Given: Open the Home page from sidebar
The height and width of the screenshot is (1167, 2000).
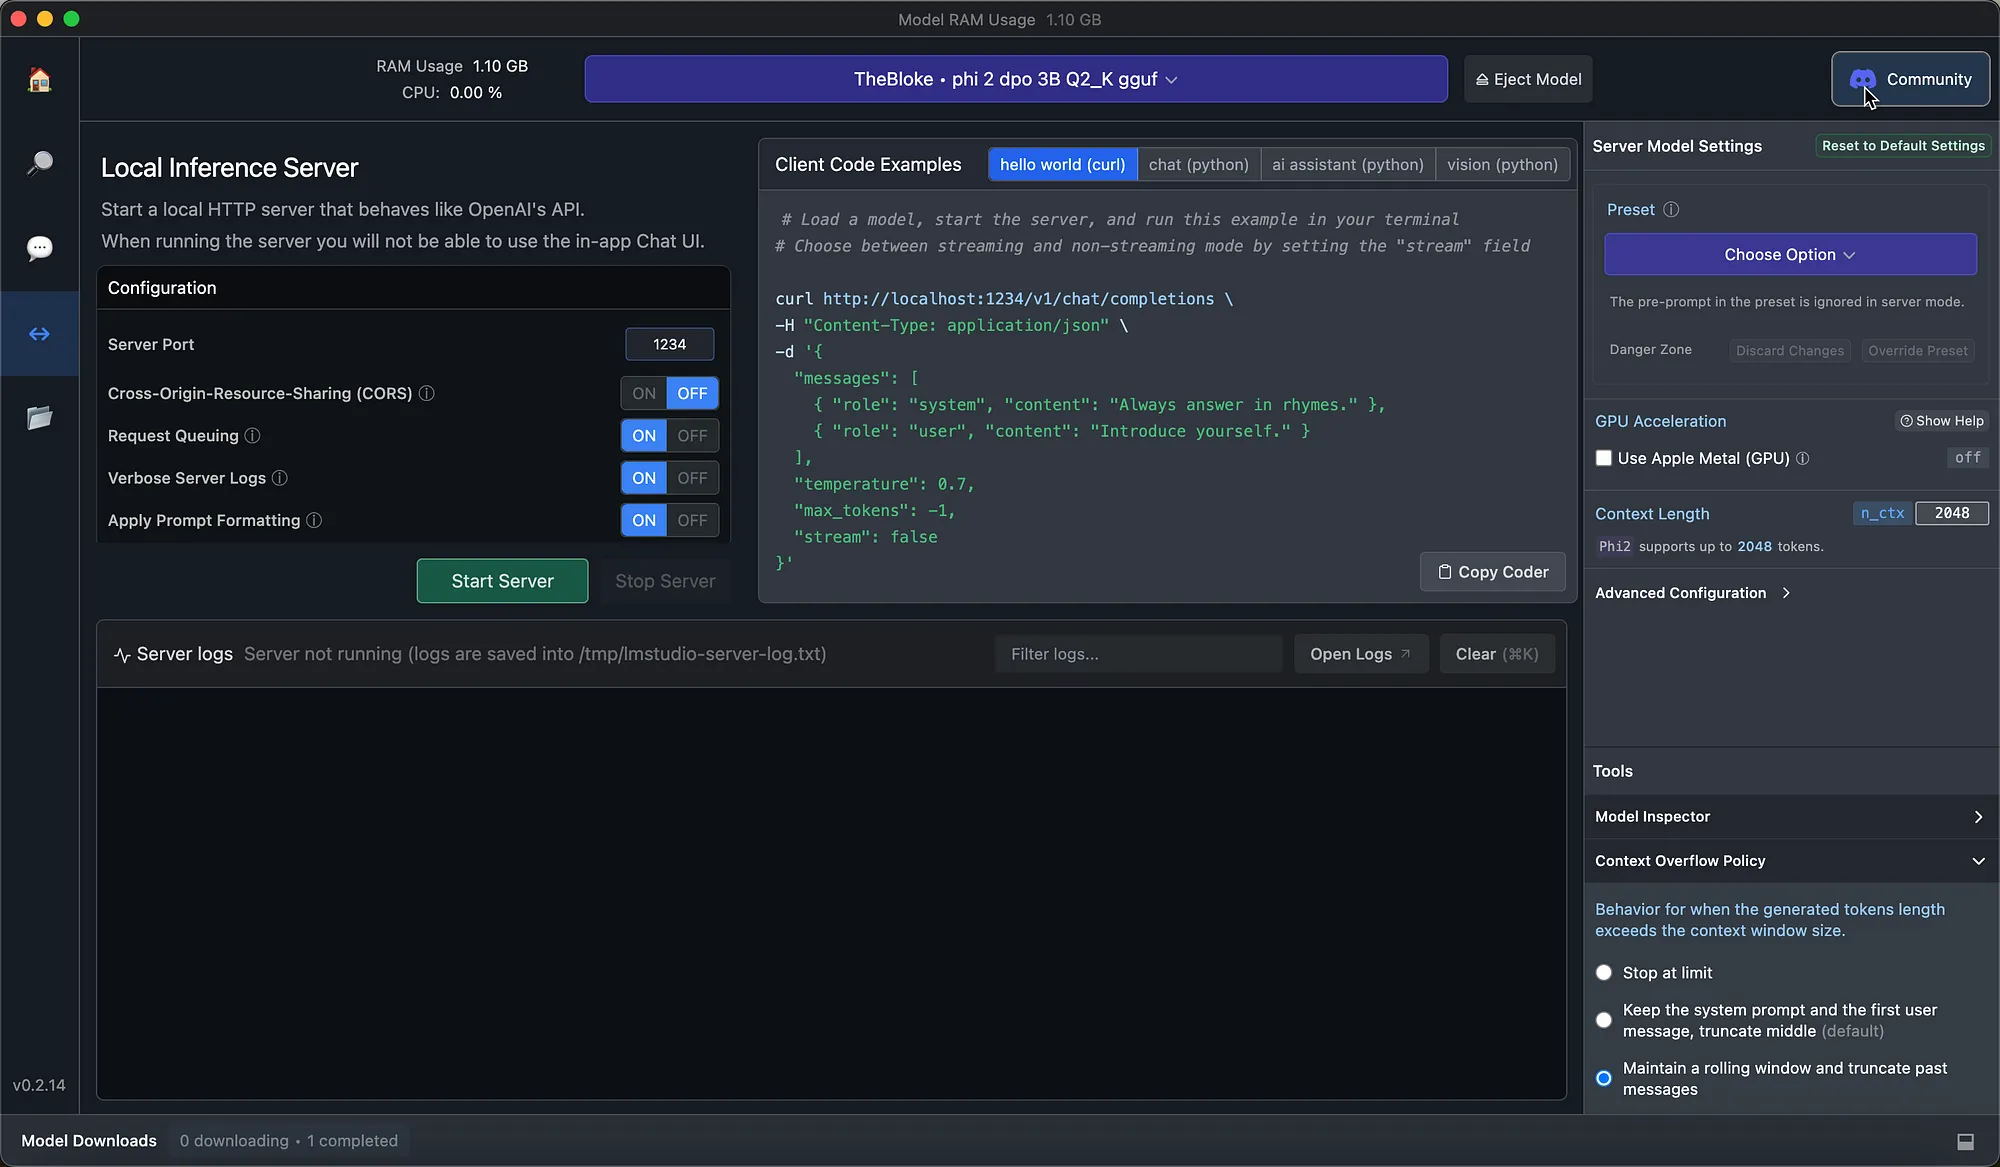Looking at the screenshot, I should (39, 80).
